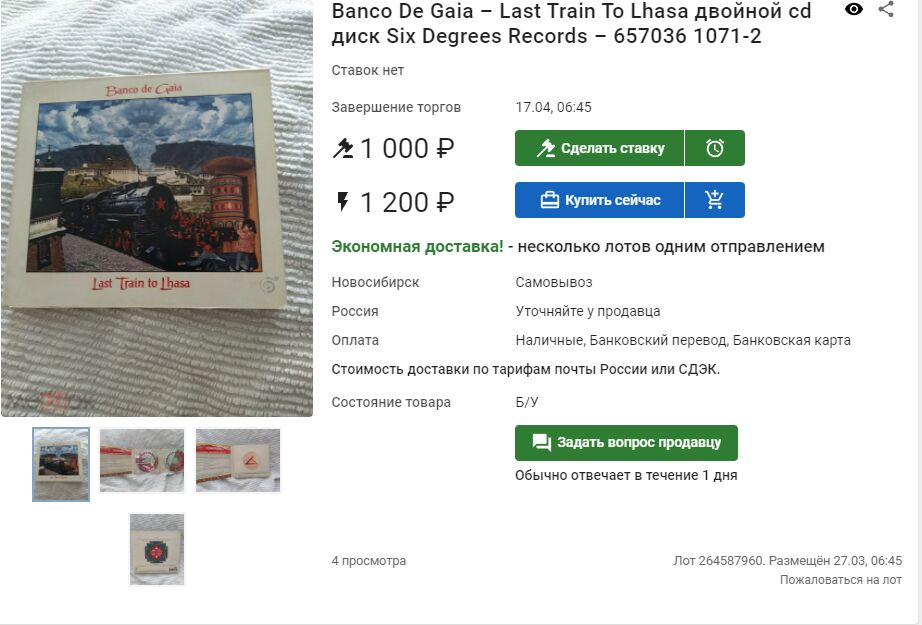Click Купить сейчас button
This screenshot has width=922, height=625.
(x=599, y=200)
